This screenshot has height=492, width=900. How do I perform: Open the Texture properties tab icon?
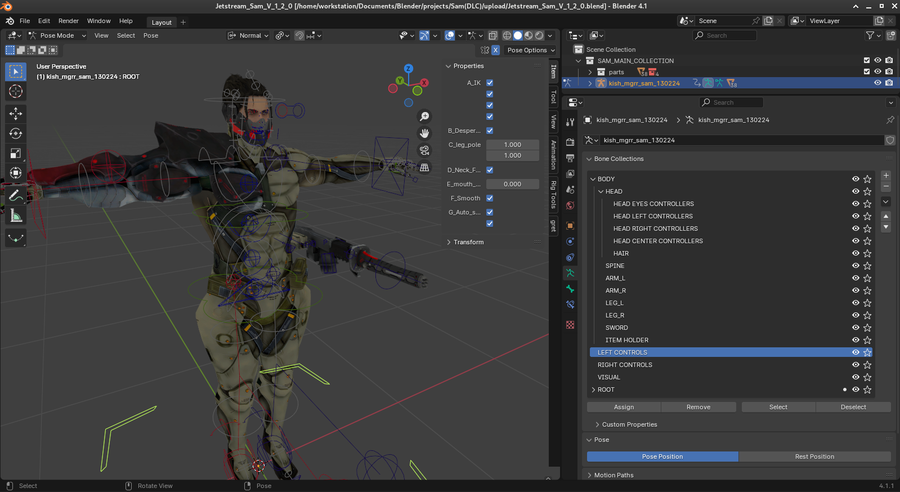click(570, 325)
